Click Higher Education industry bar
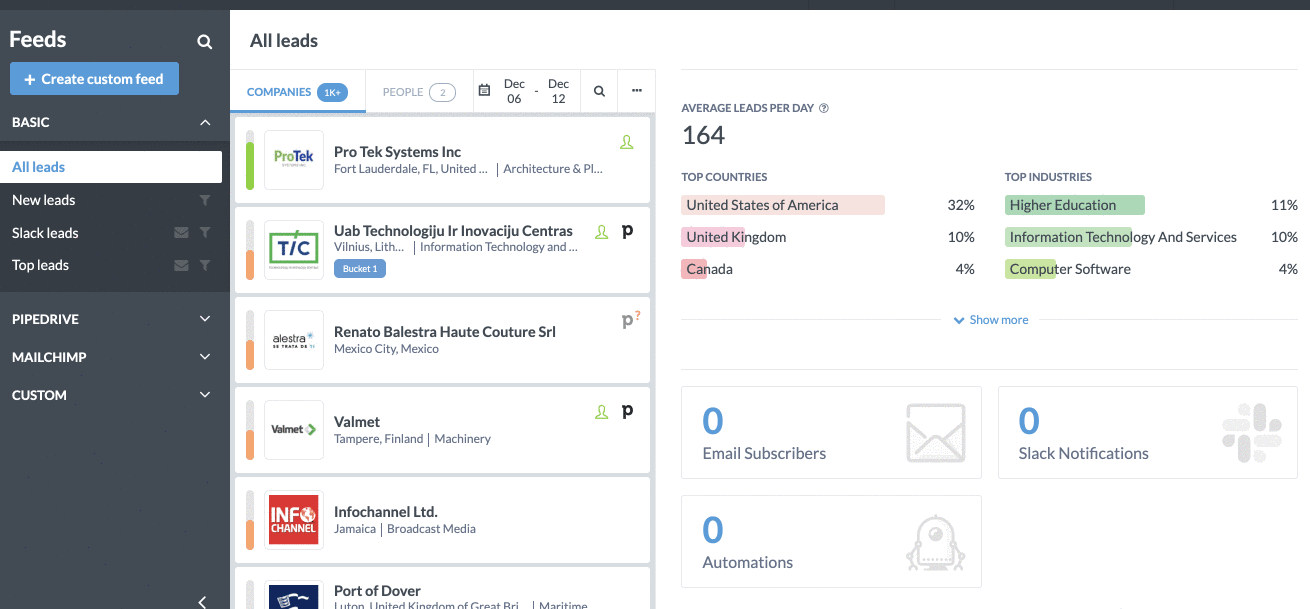 pos(1075,205)
